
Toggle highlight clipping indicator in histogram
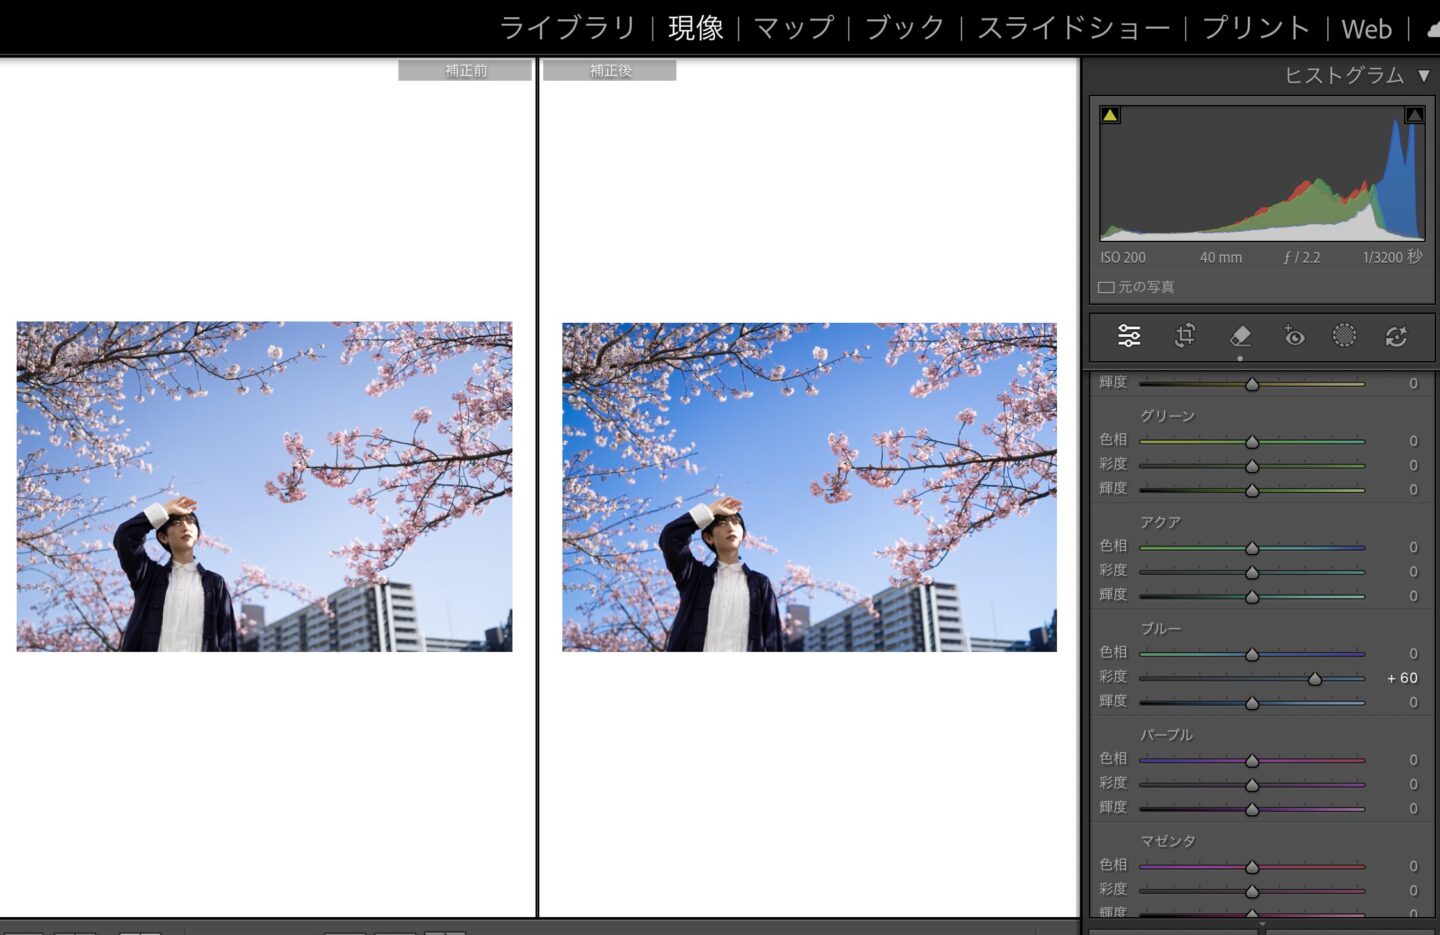[1414, 115]
